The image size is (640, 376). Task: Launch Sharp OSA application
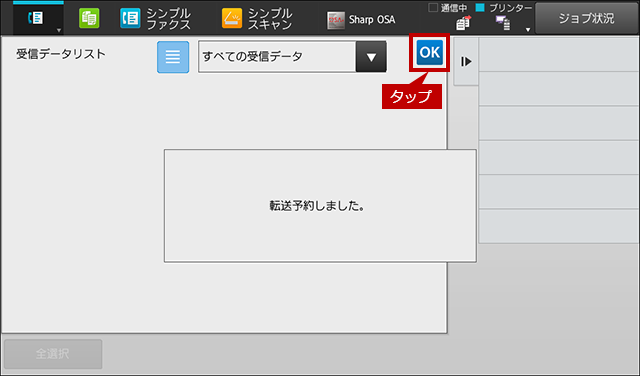361,20
